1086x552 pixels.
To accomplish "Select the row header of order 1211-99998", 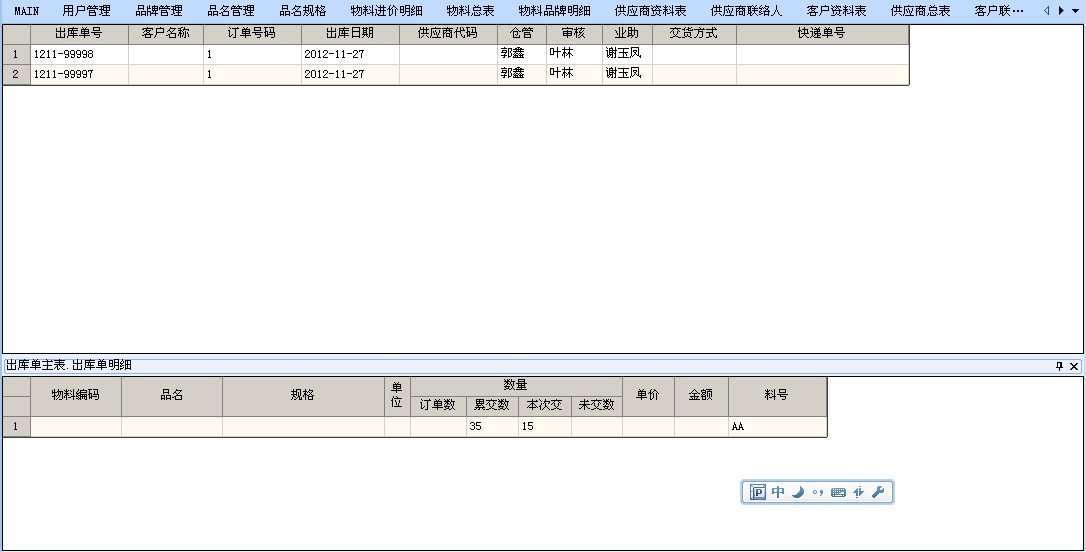I will click(16, 54).
